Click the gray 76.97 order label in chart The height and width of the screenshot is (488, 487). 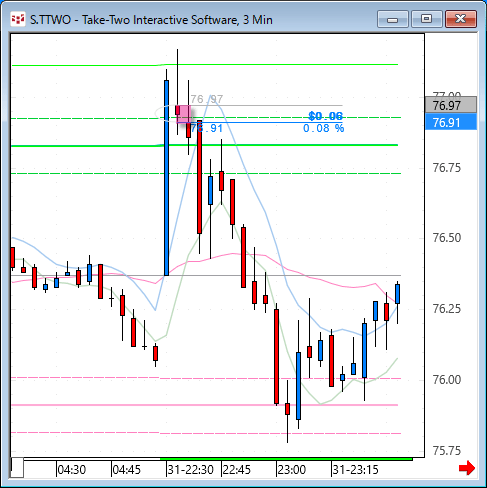pyautogui.click(x=207, y=99)
